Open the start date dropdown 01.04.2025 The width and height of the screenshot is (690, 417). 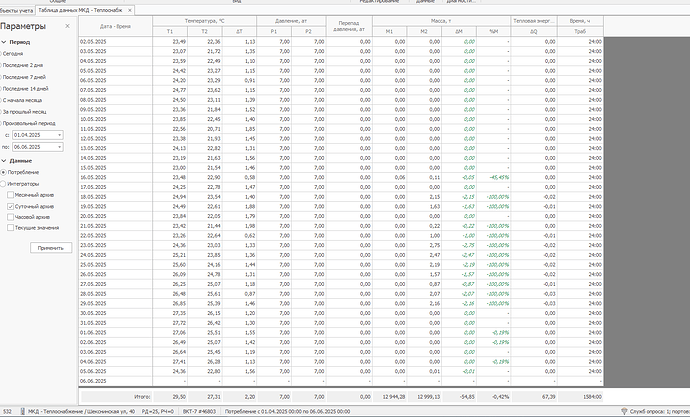pyautogui.click(x=60, y=135)
